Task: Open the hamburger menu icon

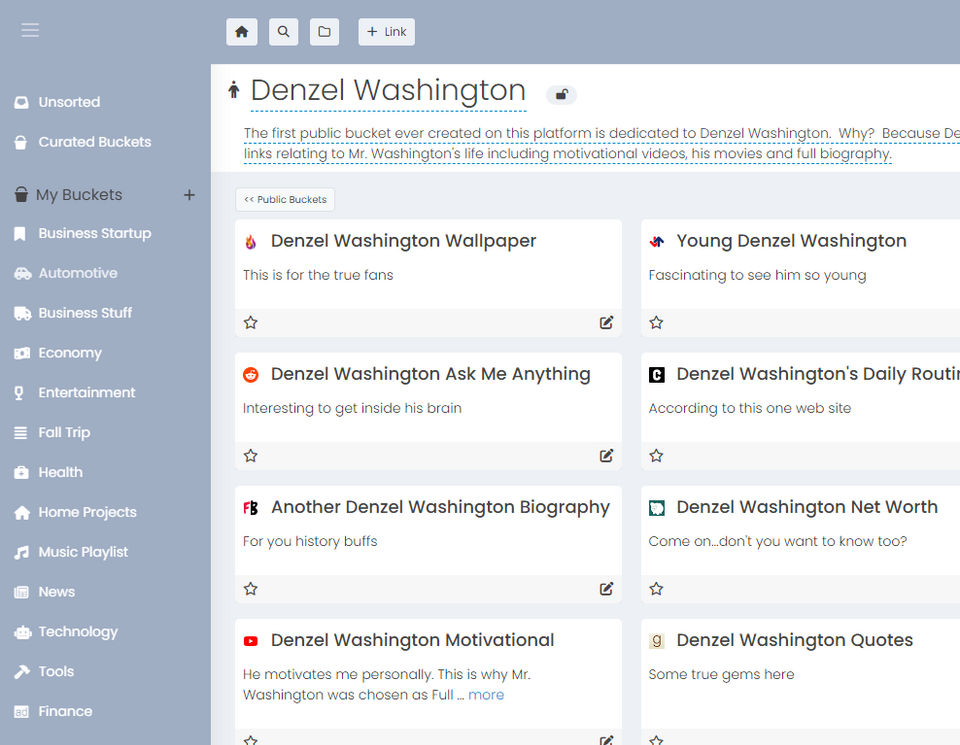Action: click(x=30, y=30)
